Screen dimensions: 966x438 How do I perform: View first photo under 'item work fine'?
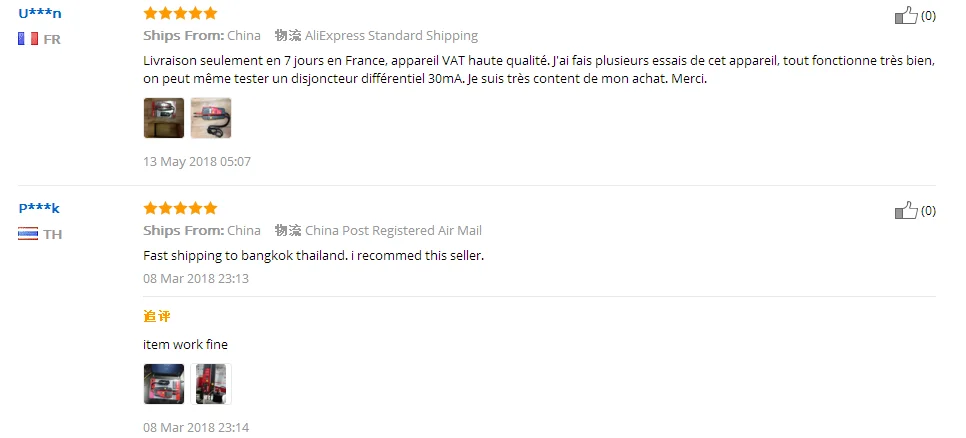(164, 384)
